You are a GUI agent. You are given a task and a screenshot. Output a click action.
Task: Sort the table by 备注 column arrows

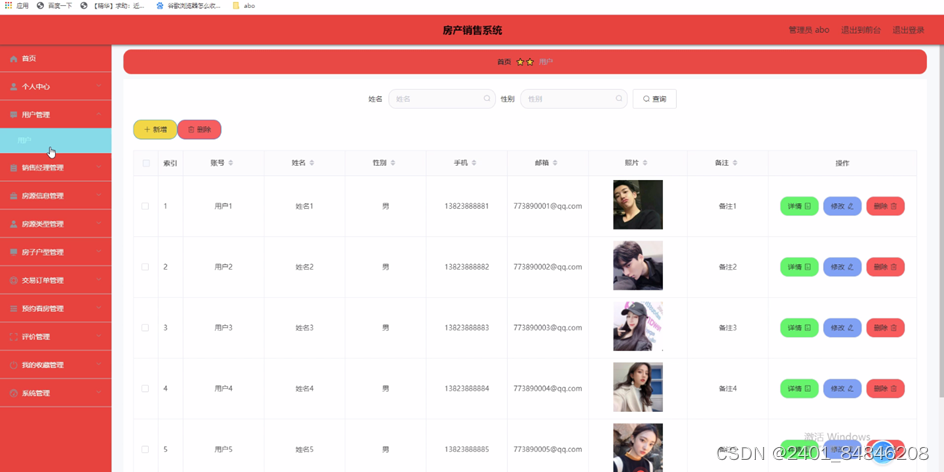[735, 163]
